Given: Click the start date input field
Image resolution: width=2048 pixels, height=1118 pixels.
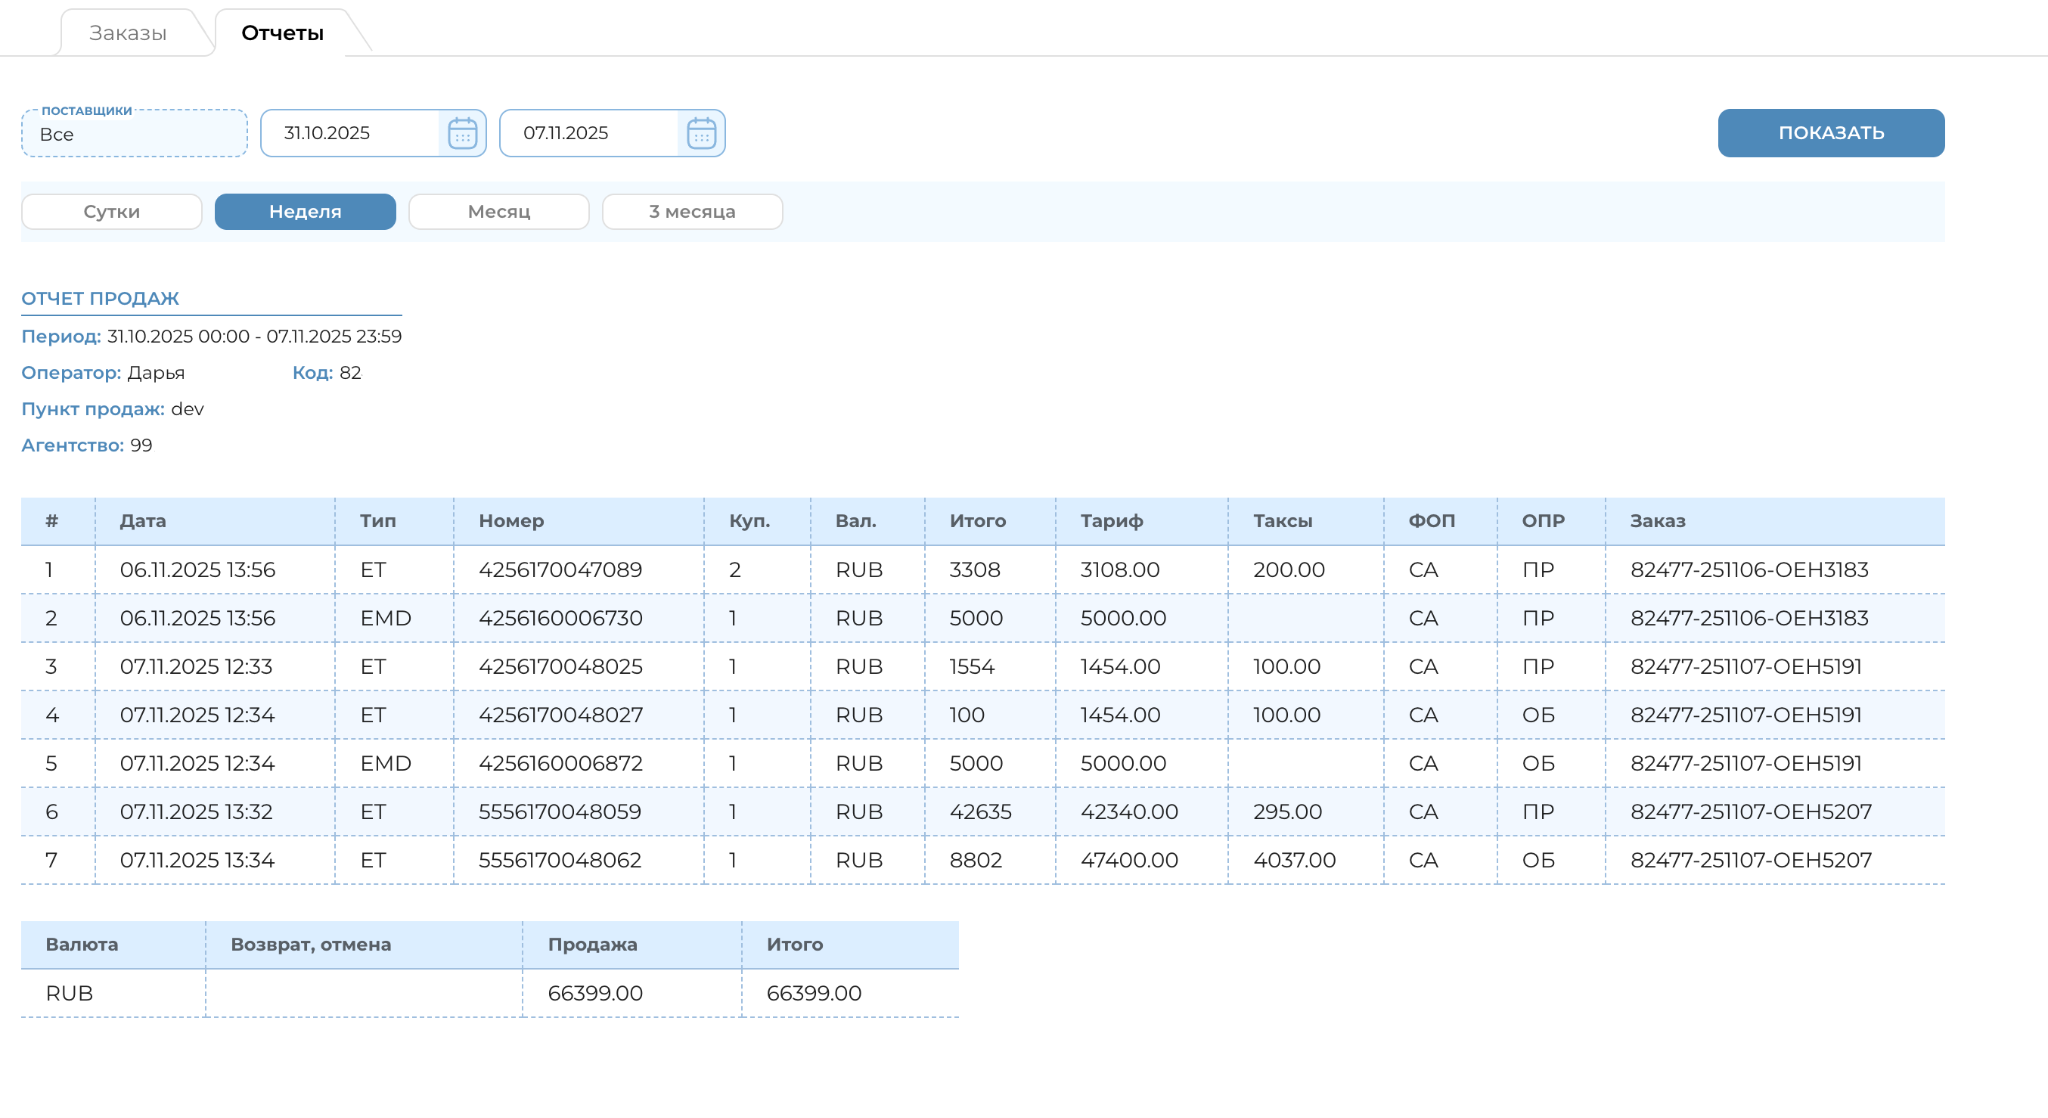Looking at the screenshot, I should [350, 132].
